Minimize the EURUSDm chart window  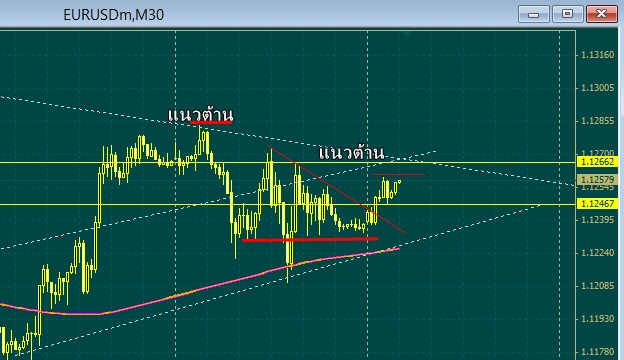(x=534, y=14)
